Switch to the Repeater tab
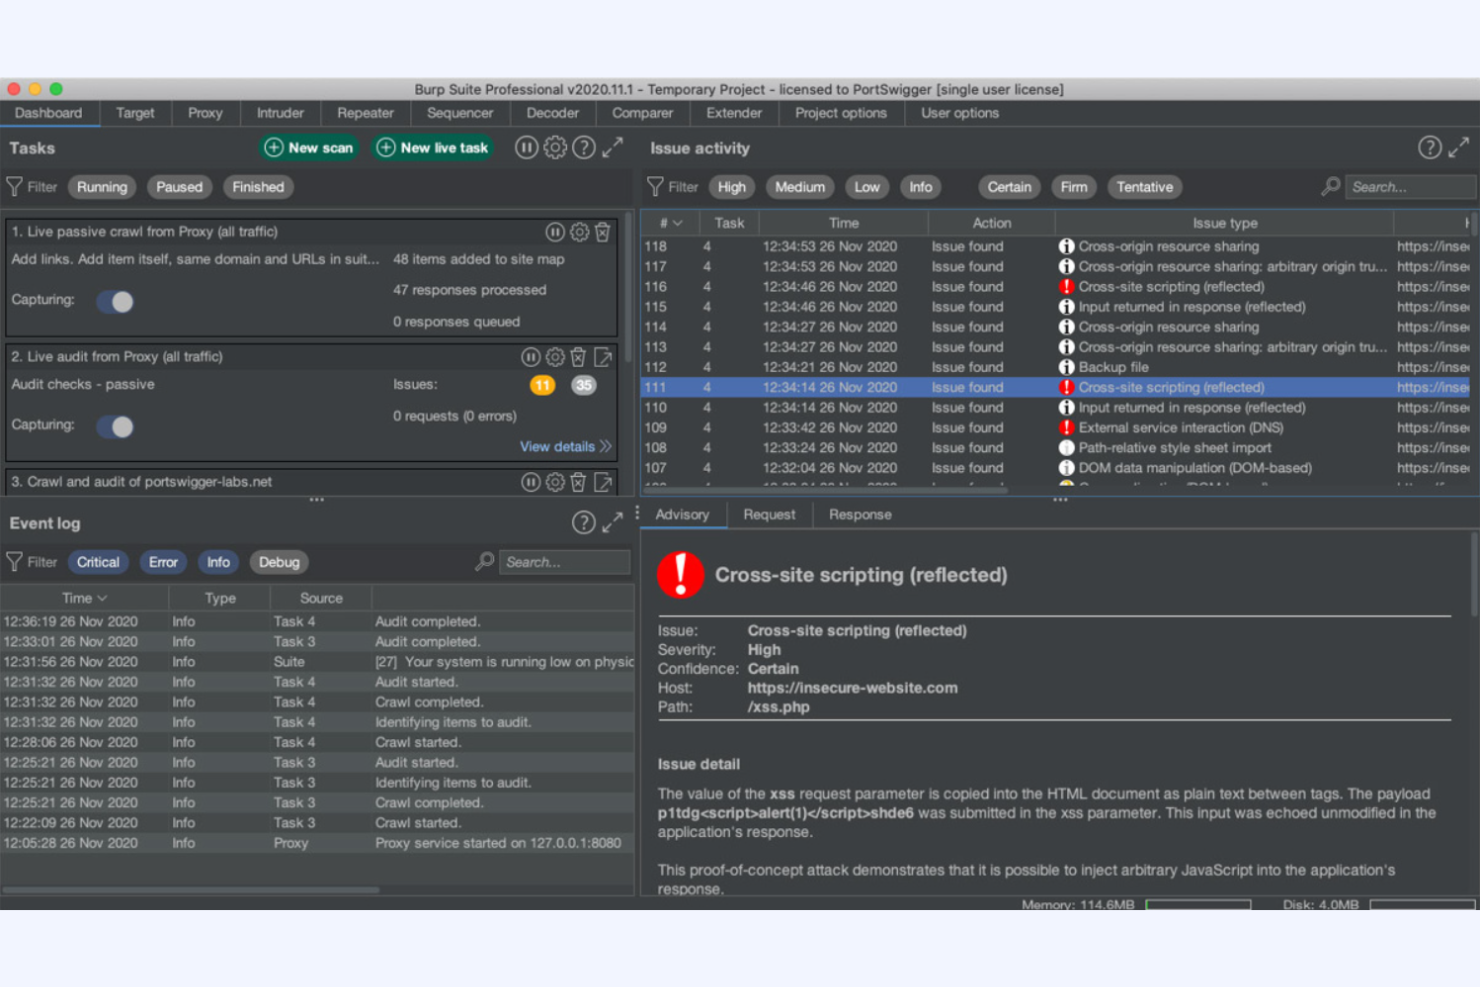 pos(364,113)
